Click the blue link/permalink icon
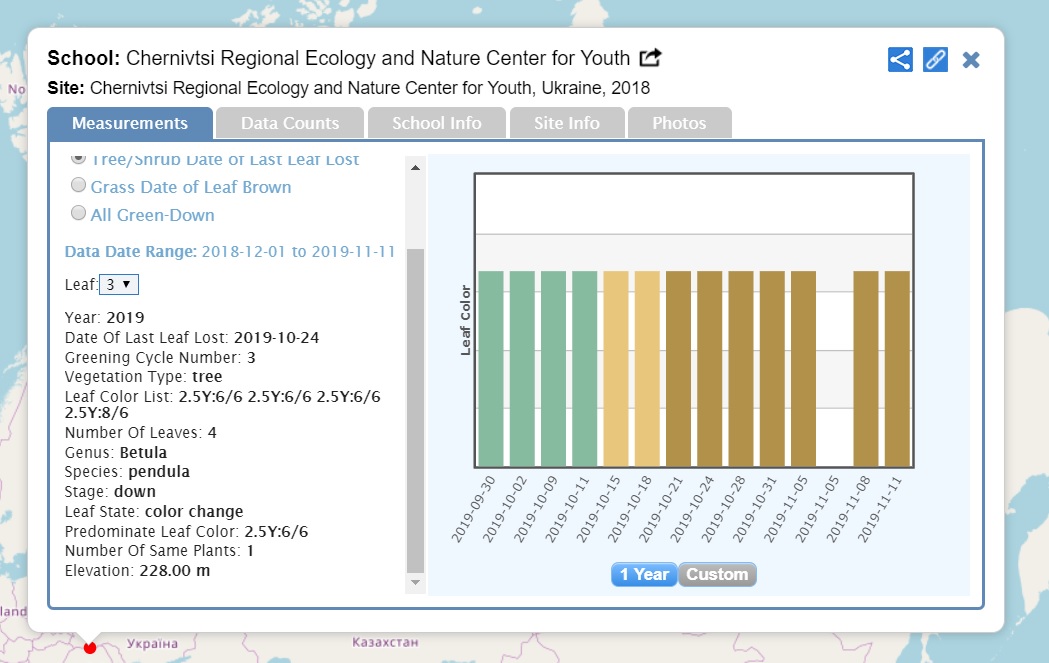1049x663 pixels. coord(935,59)
